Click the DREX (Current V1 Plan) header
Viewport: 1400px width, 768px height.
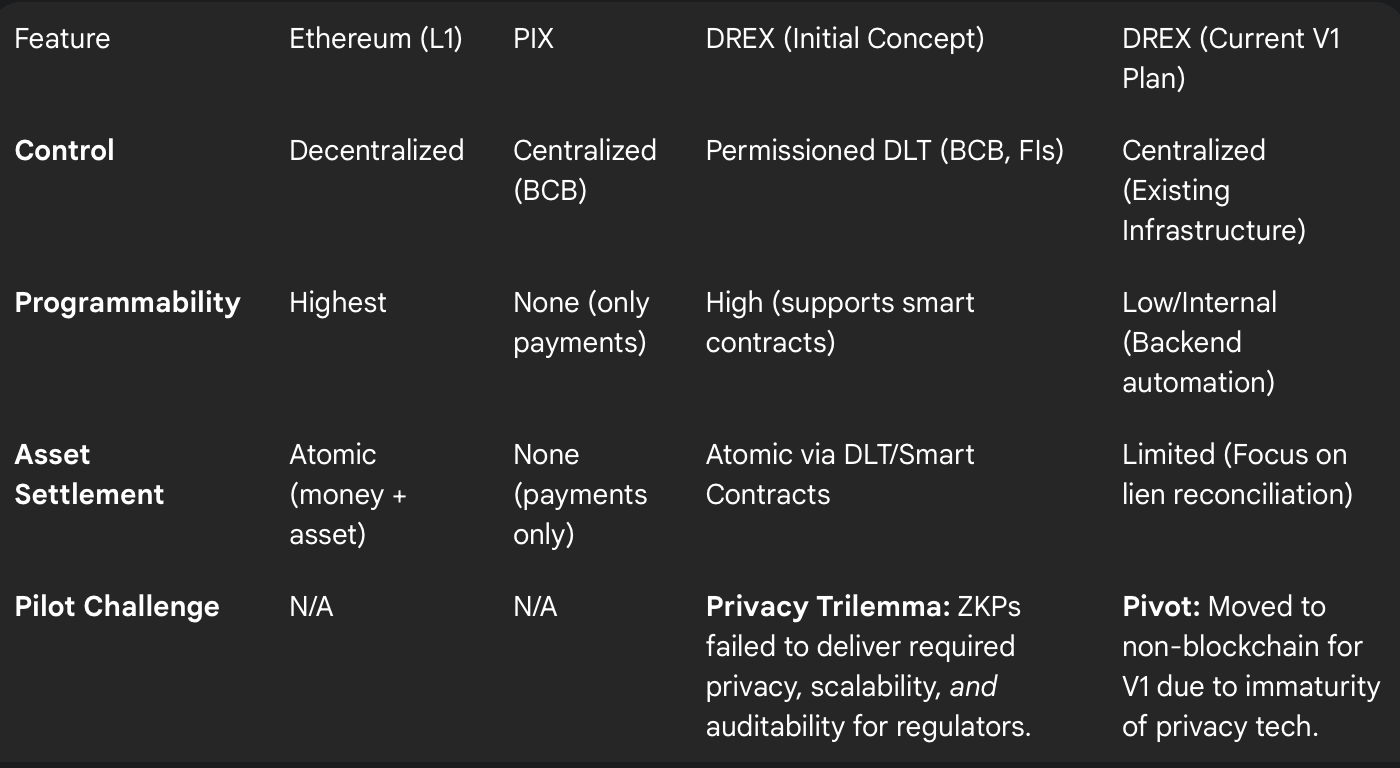1231,59
